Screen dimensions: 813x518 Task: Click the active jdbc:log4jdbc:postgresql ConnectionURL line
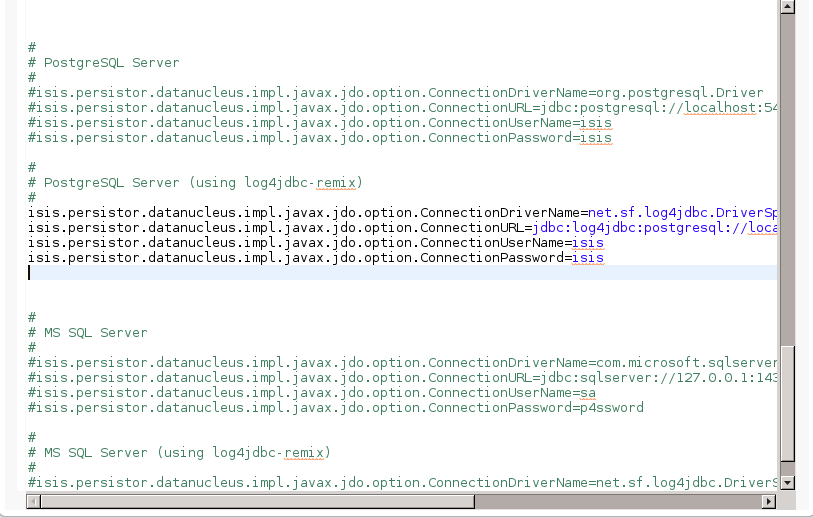402,228
